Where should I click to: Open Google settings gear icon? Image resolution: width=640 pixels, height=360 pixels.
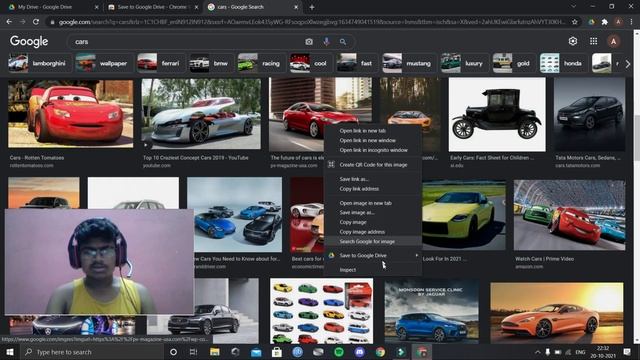tap(573, 41)
